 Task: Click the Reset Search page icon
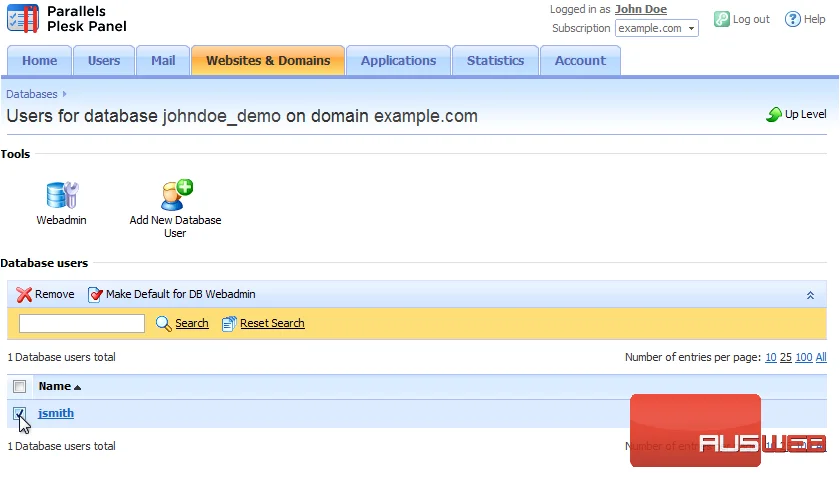click(x=229, y=324)
